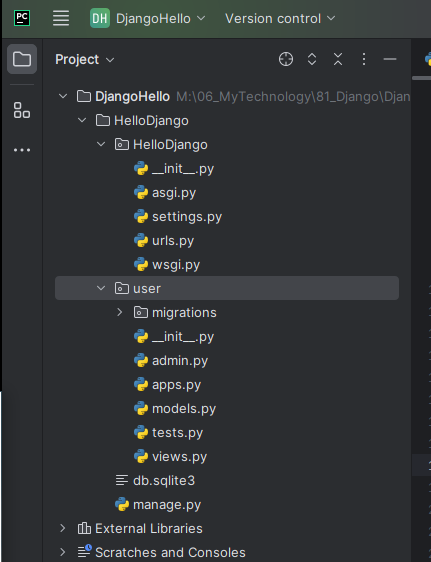
Task: Collapse the user folder
Action: coord(101,288)
